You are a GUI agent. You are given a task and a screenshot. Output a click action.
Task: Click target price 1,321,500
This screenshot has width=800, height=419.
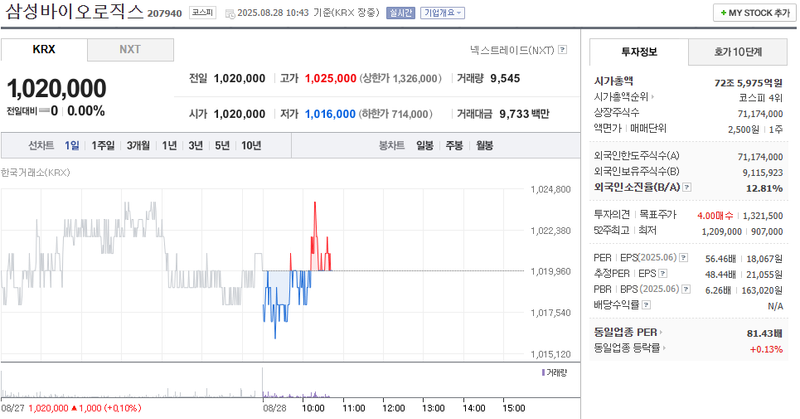point(763,216)
